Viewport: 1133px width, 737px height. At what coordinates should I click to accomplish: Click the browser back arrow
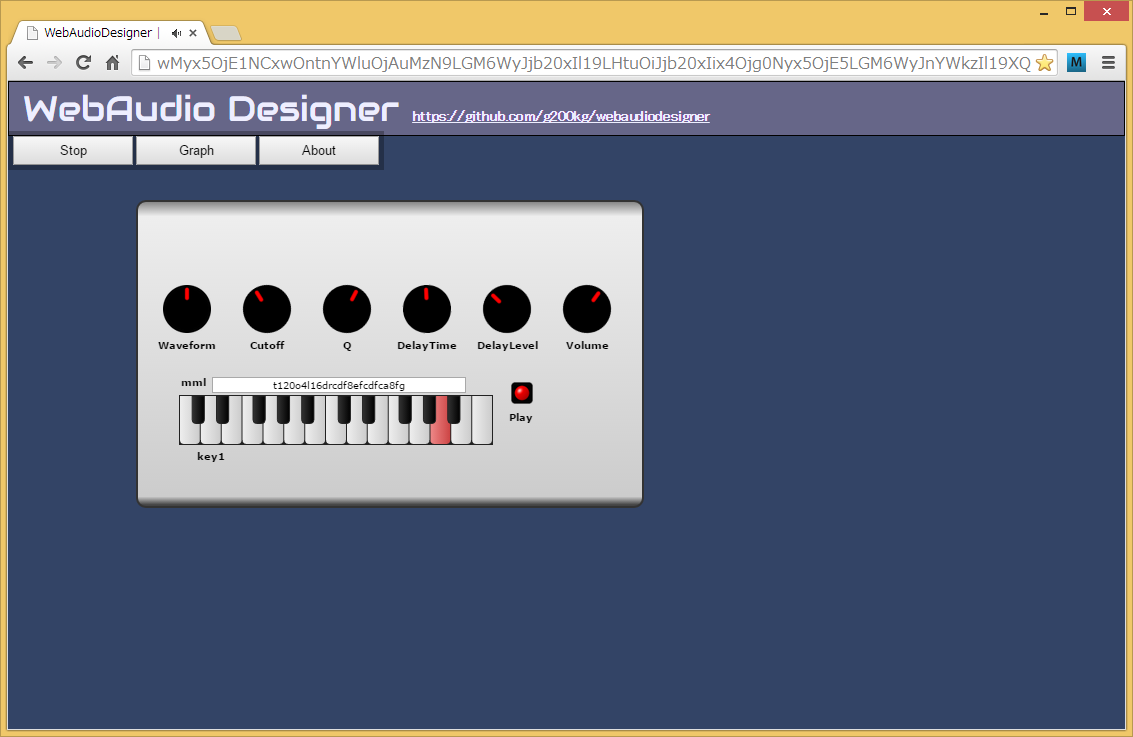26,62
